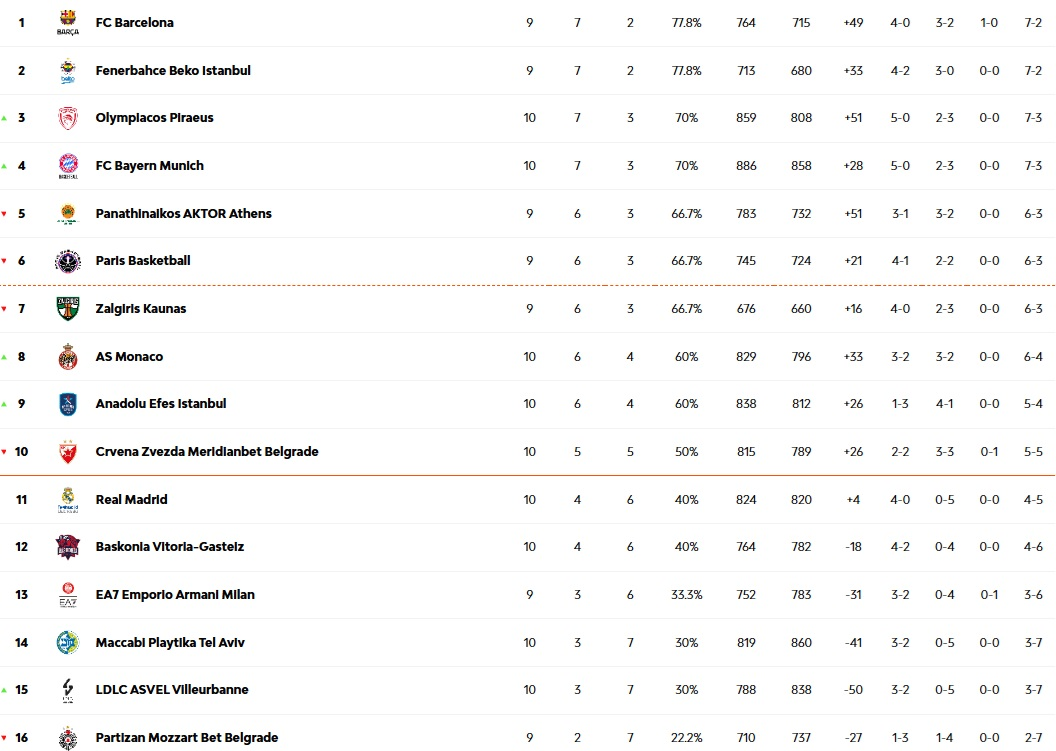Viewport: 1056px width, 751px height.
Task: Click the Paris Basketball round logo
Action: click(x=68, y=261)
